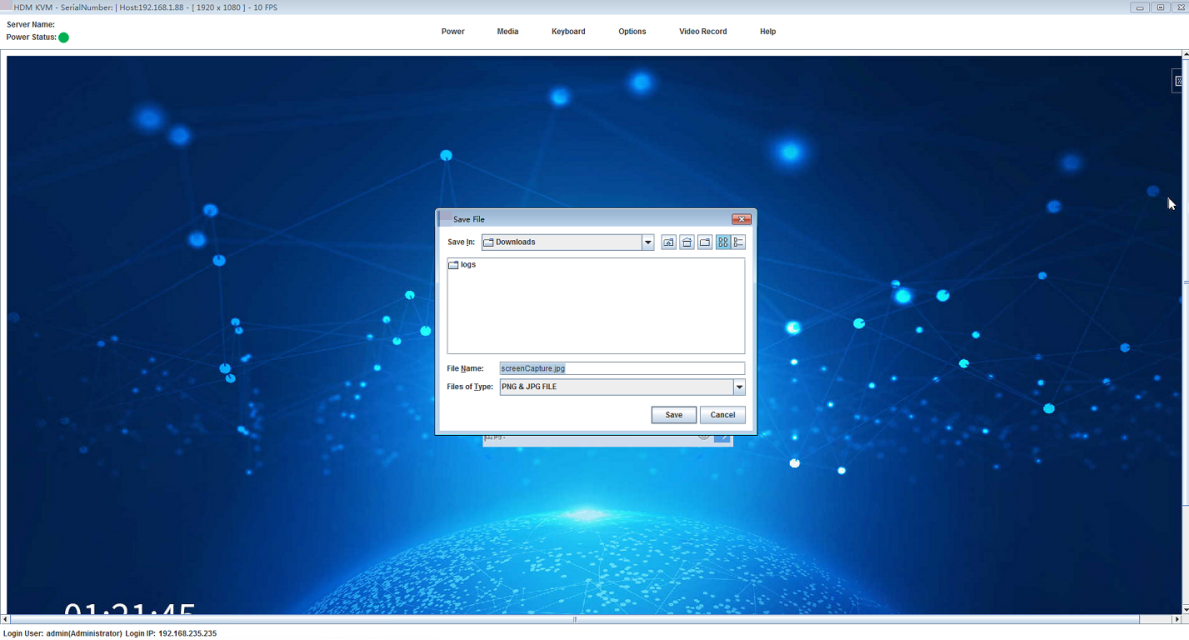Click the Login User admin(Administrator) text
1189x640 pixels.
(62, 633)
